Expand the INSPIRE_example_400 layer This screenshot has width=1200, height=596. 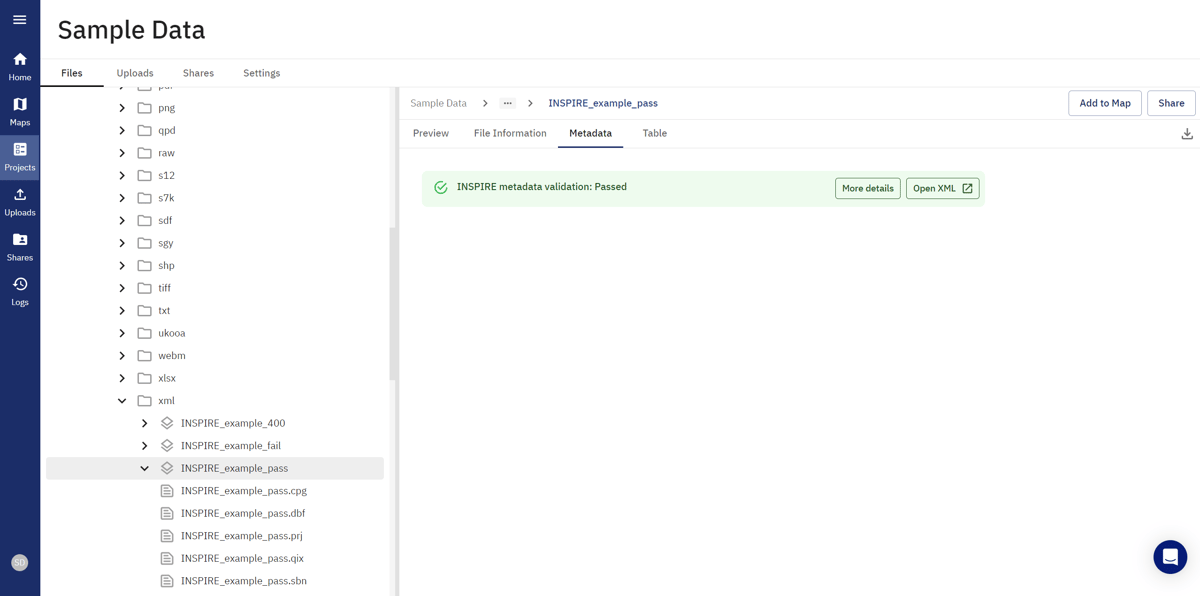pos(145,424)
